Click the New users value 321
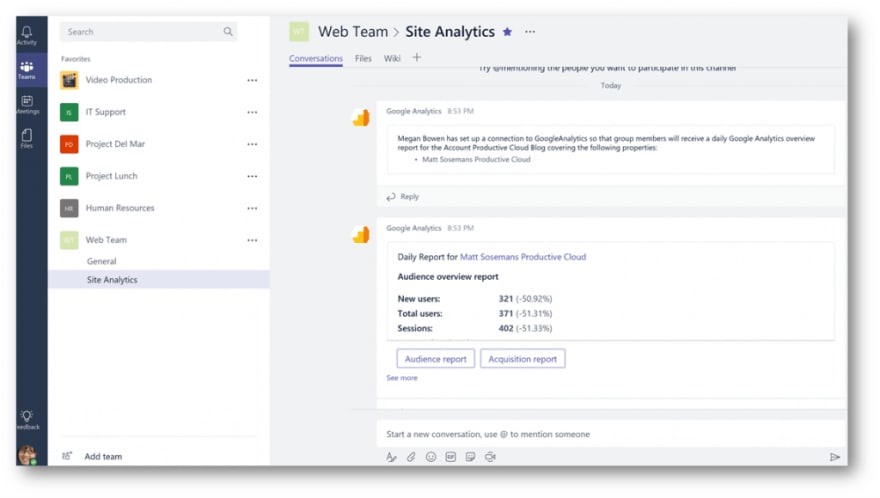Image resolution: width=880 pixels, height=498 pixels. pyautogui.click(x=506, y=299)
